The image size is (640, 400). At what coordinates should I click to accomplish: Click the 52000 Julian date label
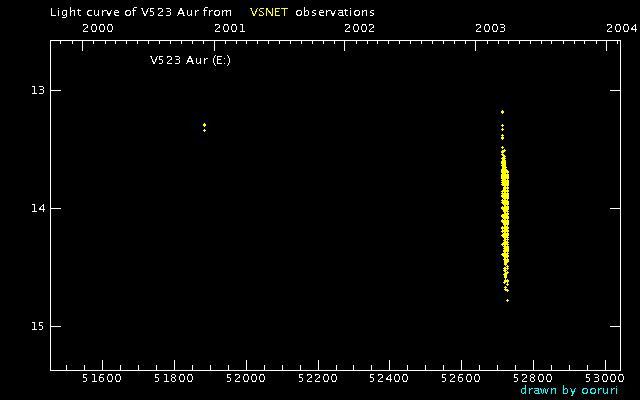point(246,378)
